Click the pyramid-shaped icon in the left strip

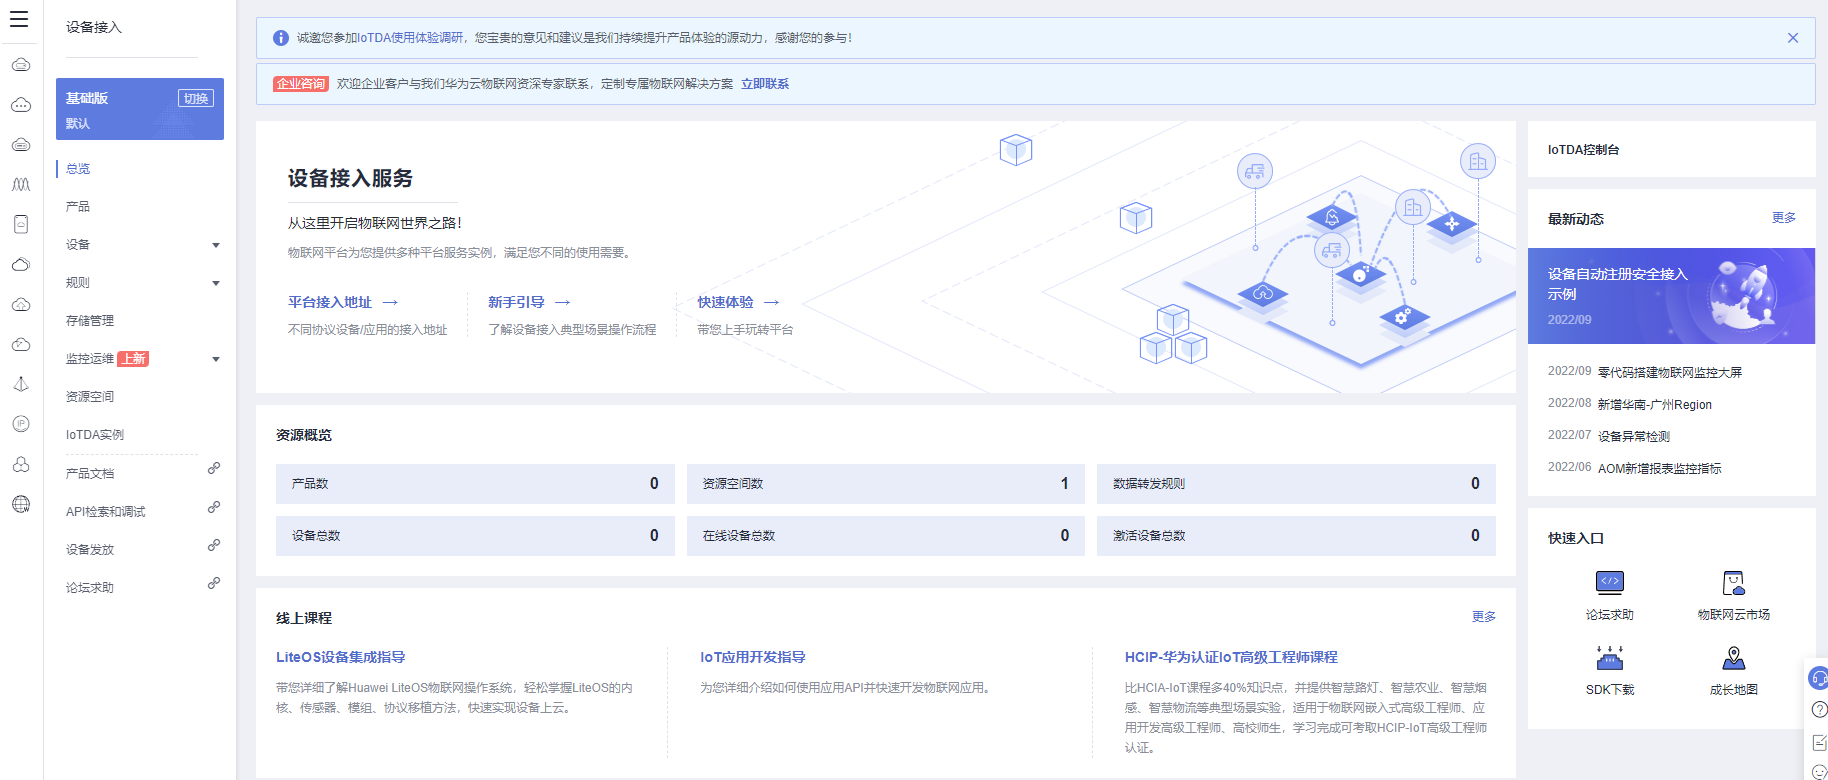coord(21,384)
